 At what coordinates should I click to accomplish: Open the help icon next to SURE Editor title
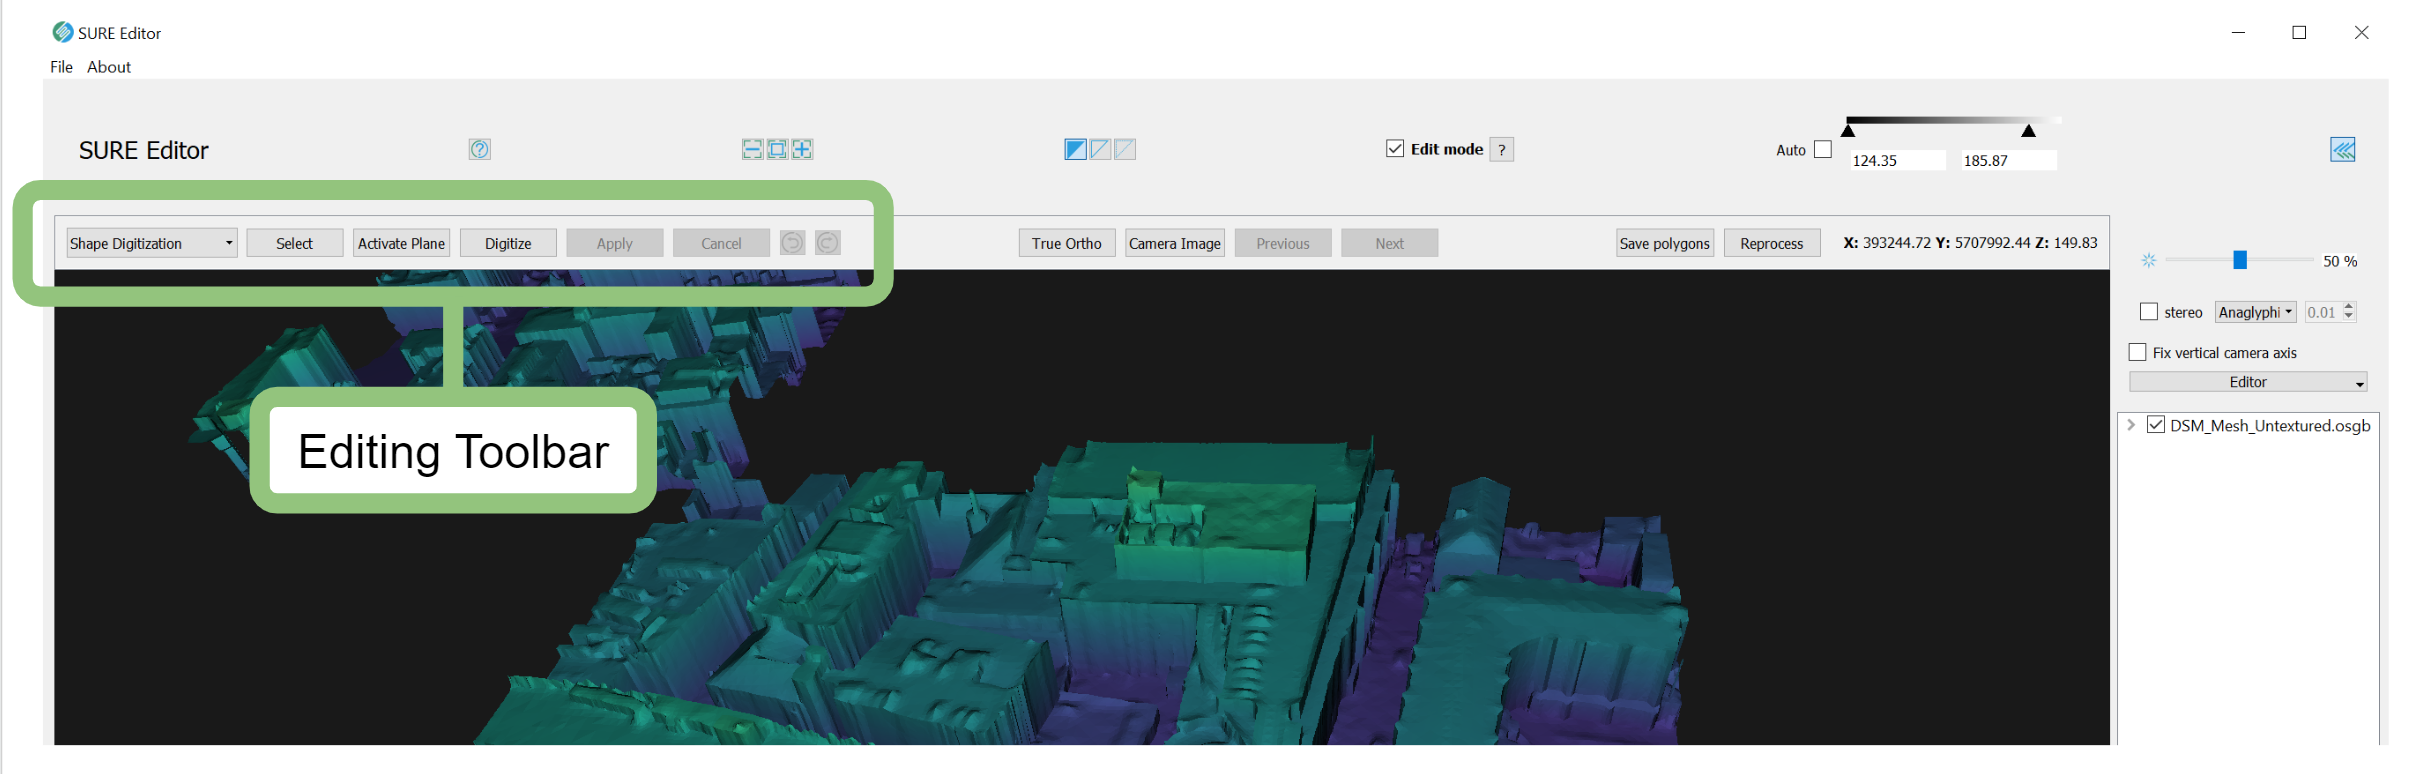click(480, 149)
